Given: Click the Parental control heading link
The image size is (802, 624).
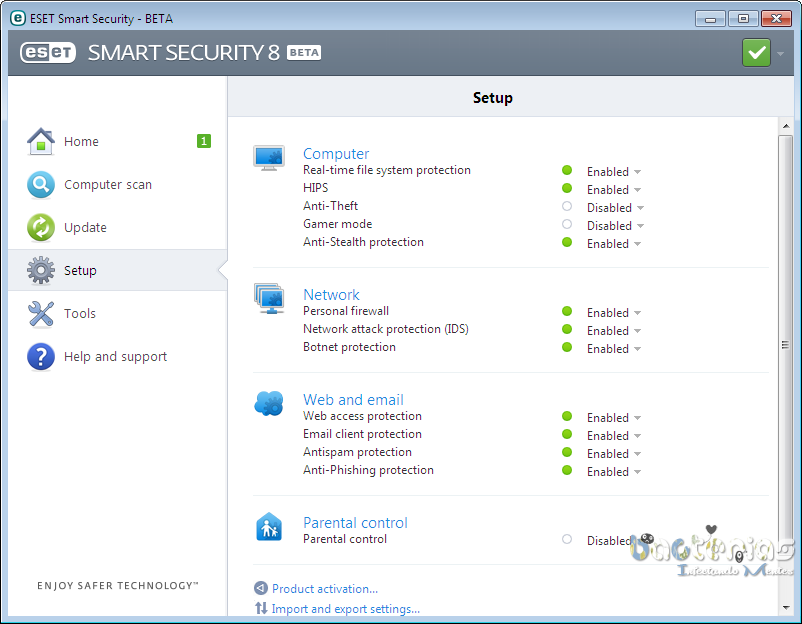Looking at the screenshot, I should [x=355, y=522].
